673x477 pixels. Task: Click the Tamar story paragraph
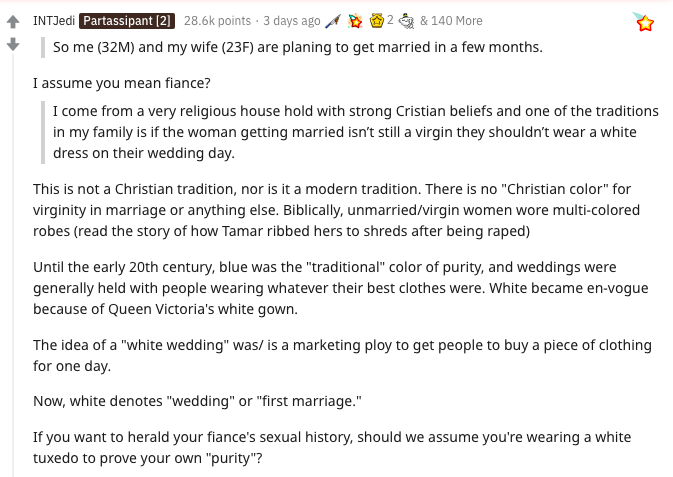click(336, 210)
